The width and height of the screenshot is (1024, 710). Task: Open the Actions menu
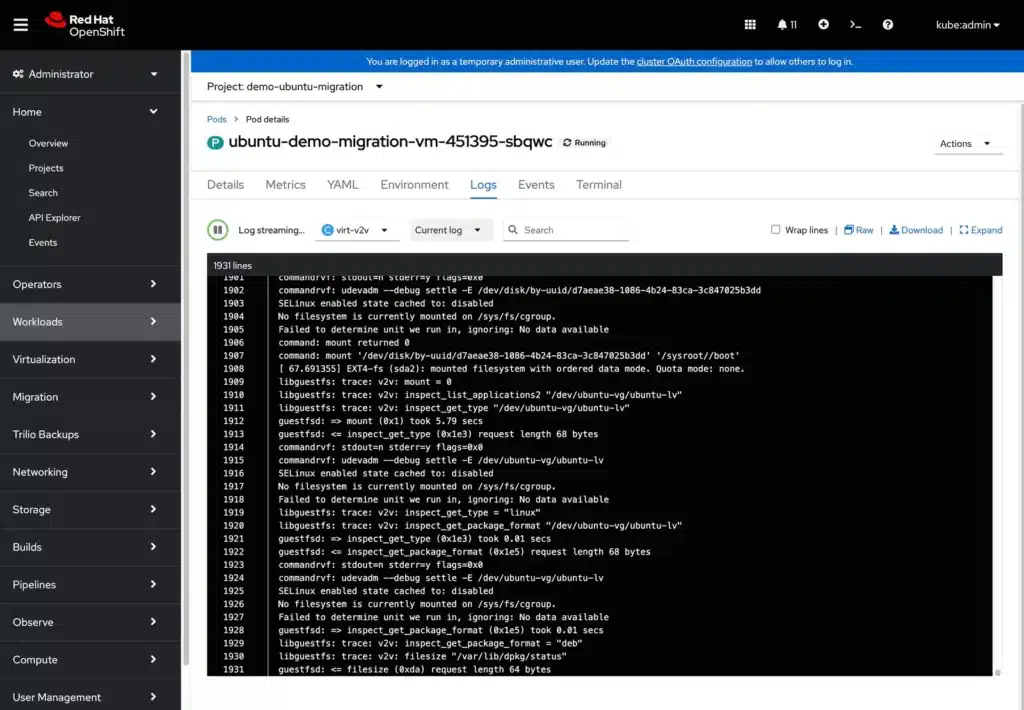[x=966, y=143]
